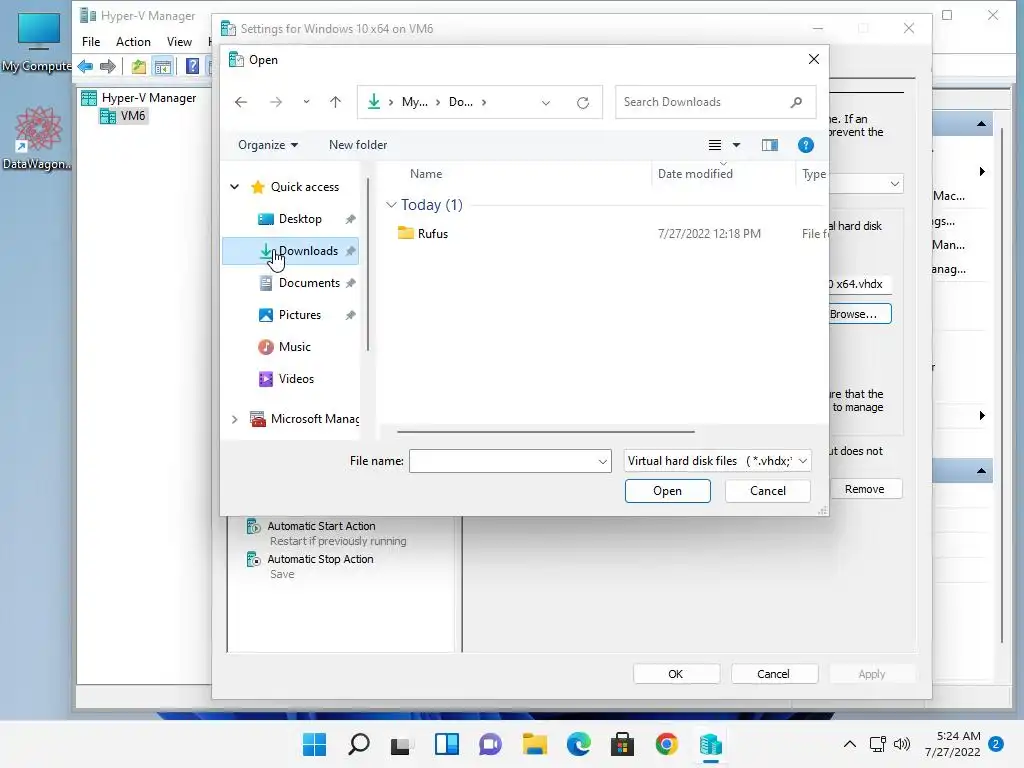
Task: Collapse the Quick access tree
Action: [x=234, y=187]
